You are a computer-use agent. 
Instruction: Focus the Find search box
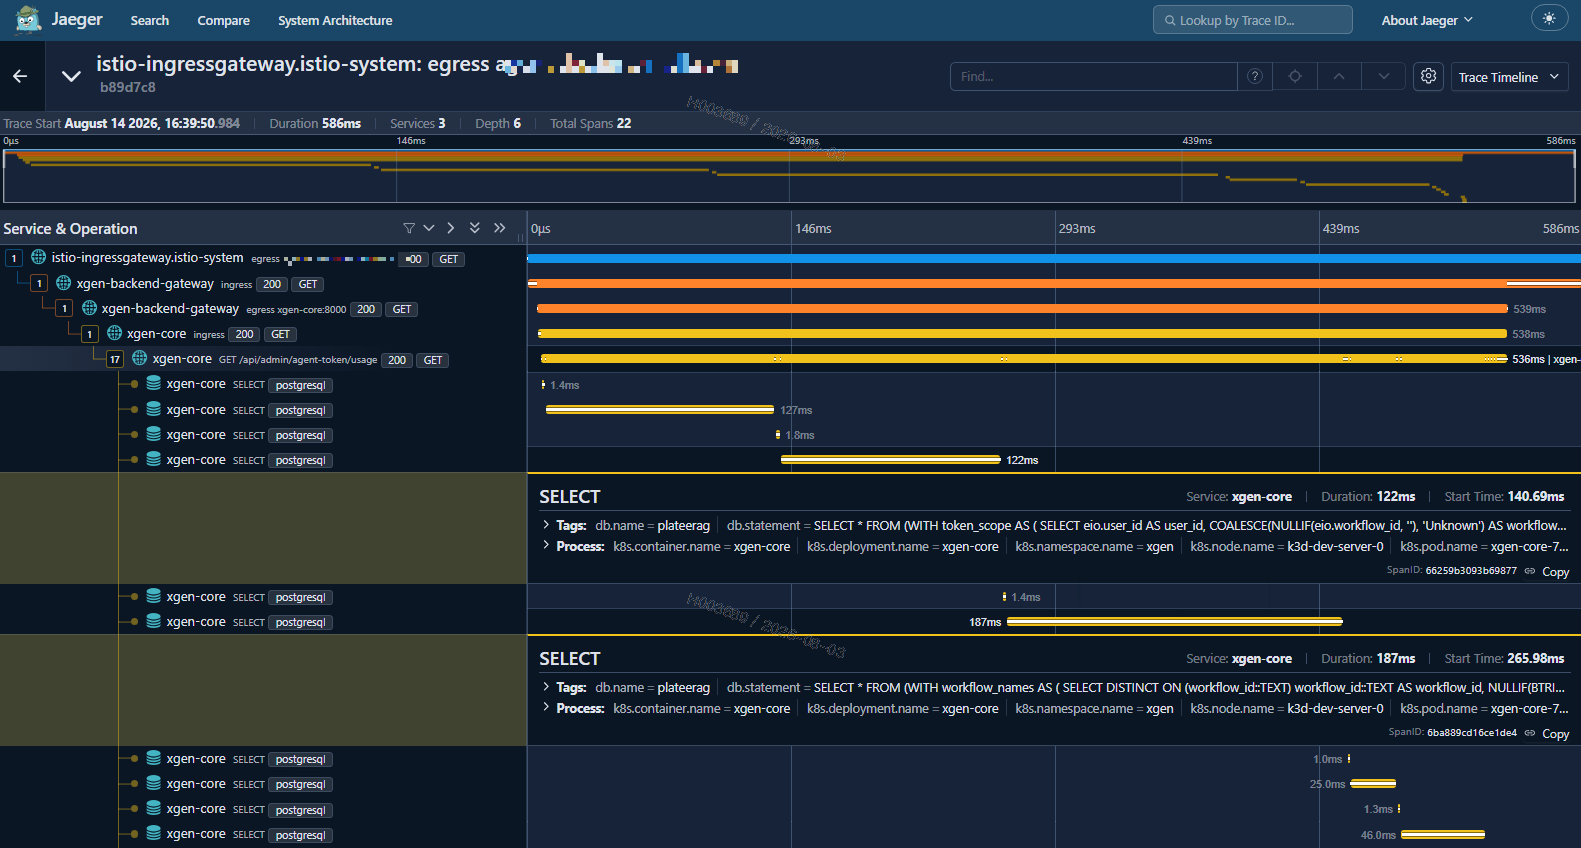pos(1094,76)
